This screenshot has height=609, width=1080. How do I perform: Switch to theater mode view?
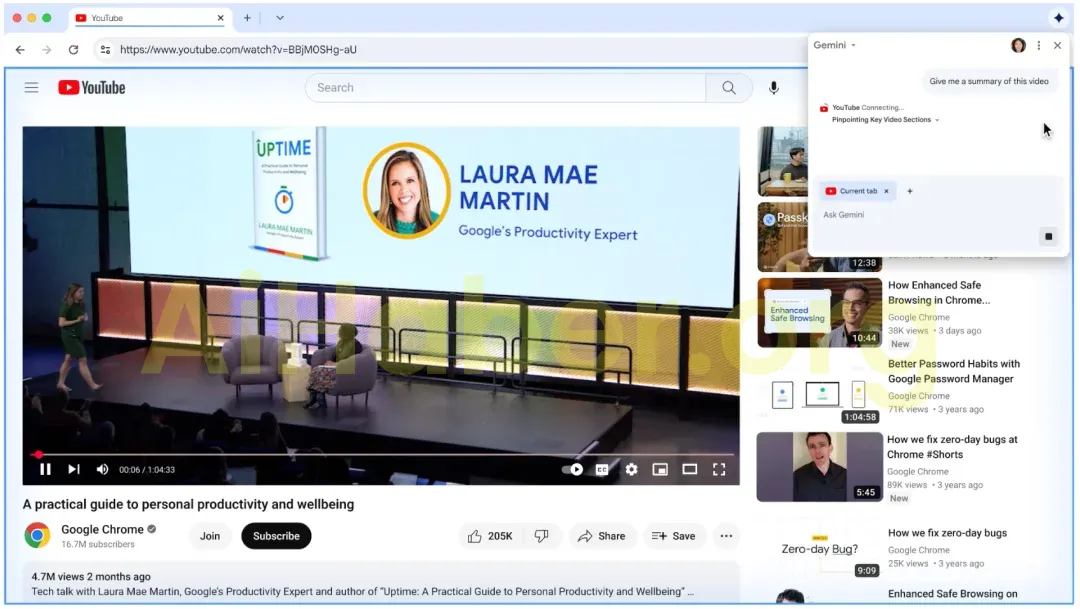point(689,469)
